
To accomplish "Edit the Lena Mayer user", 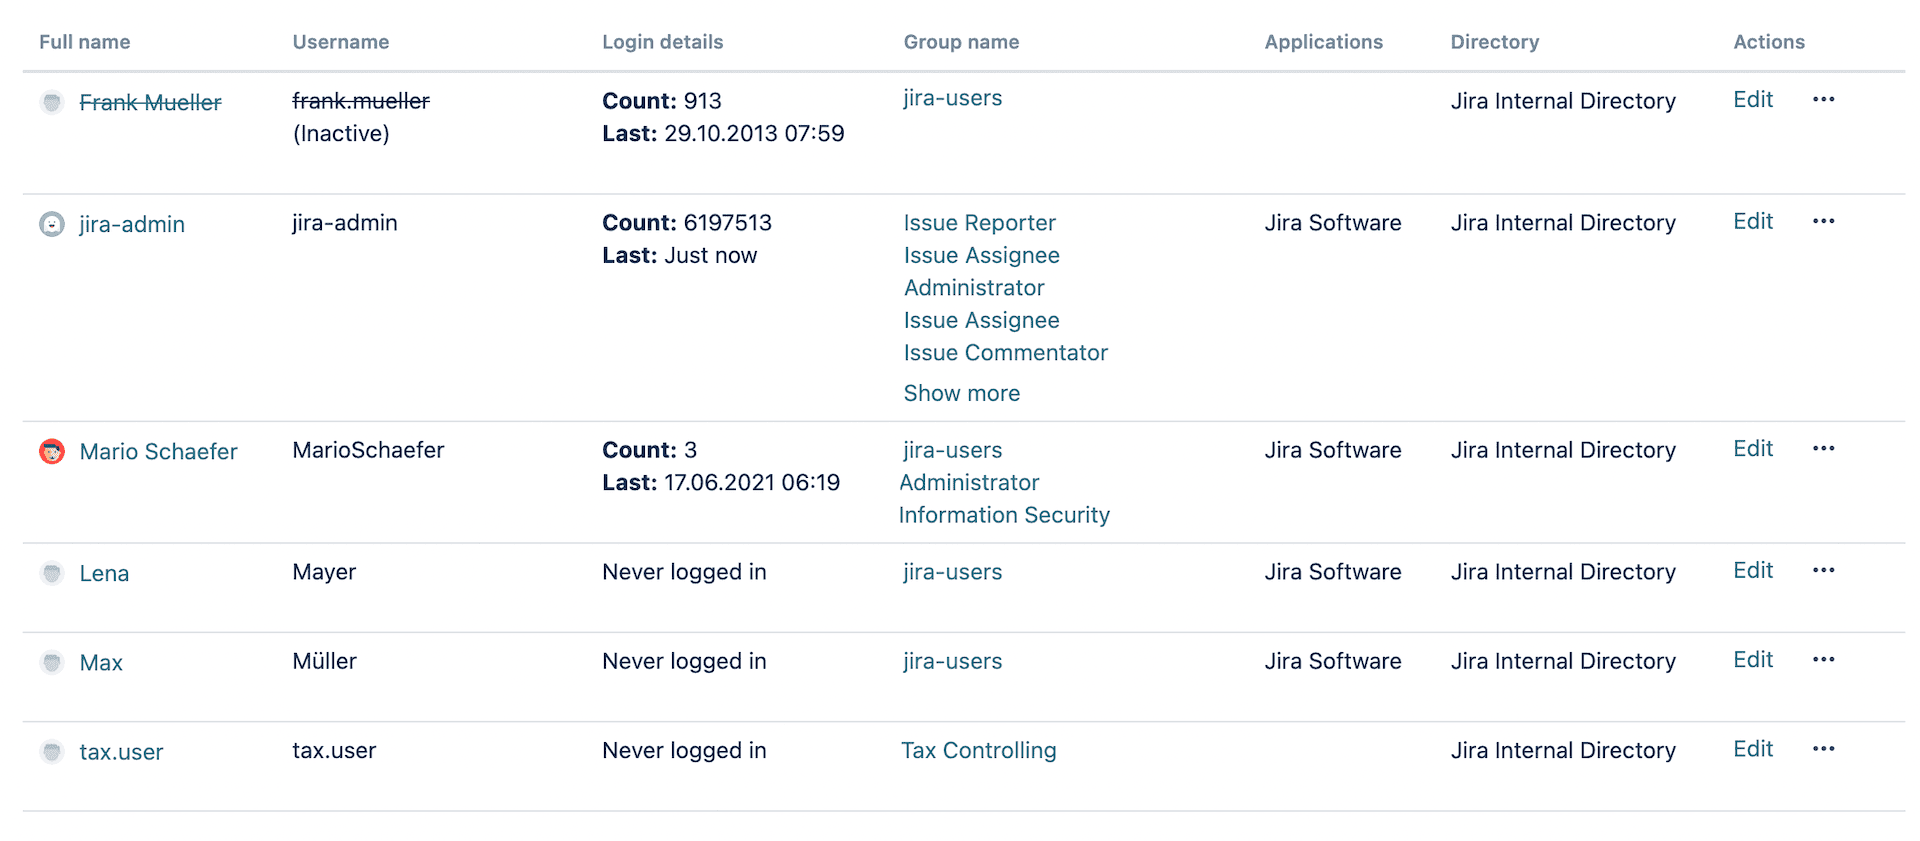I will pos(1753,570).
